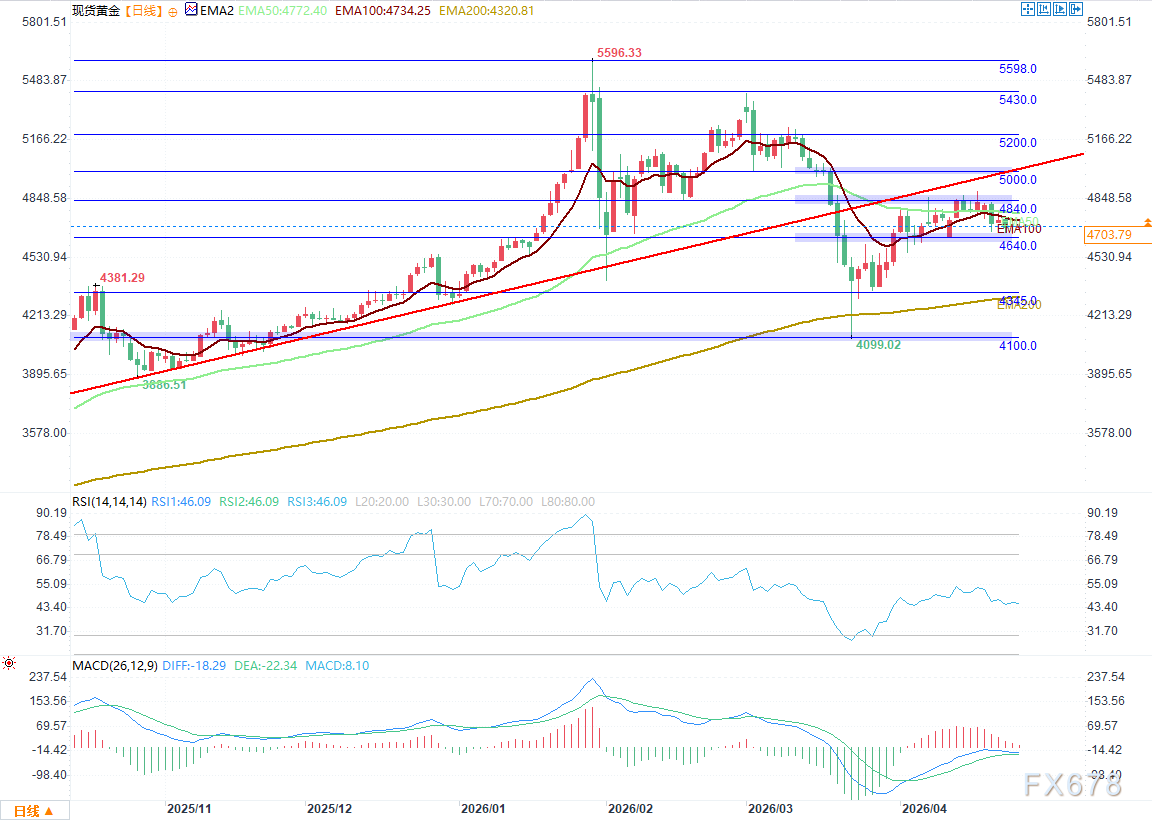Open MACD settings via the red sun icon
The width and height of the screenshot is (1152, 820).
pyautogui.click(x=9, y=663)
